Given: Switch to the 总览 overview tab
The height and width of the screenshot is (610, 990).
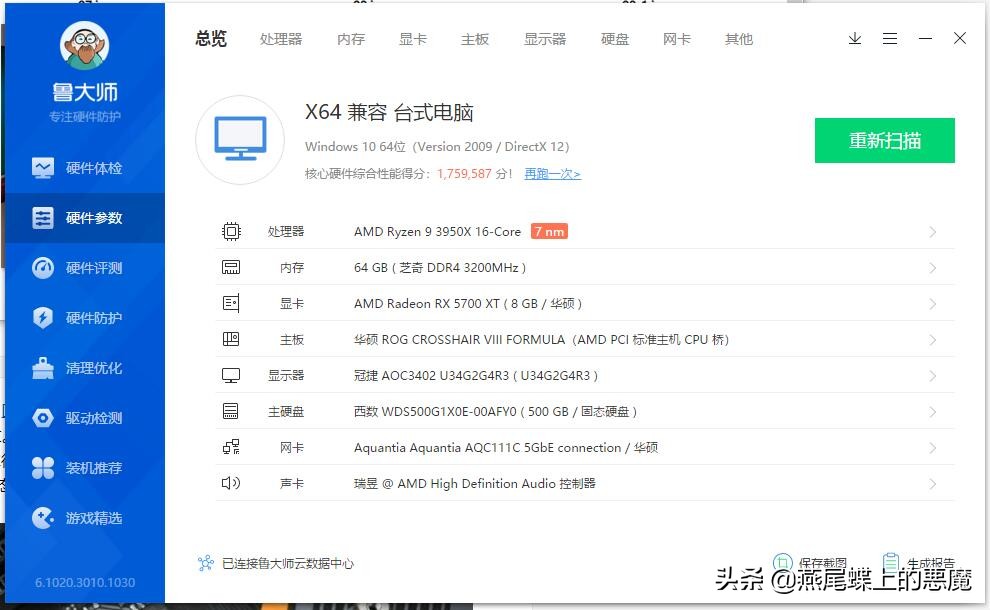Looking at the screenshot, I should [x=211, y=39].
